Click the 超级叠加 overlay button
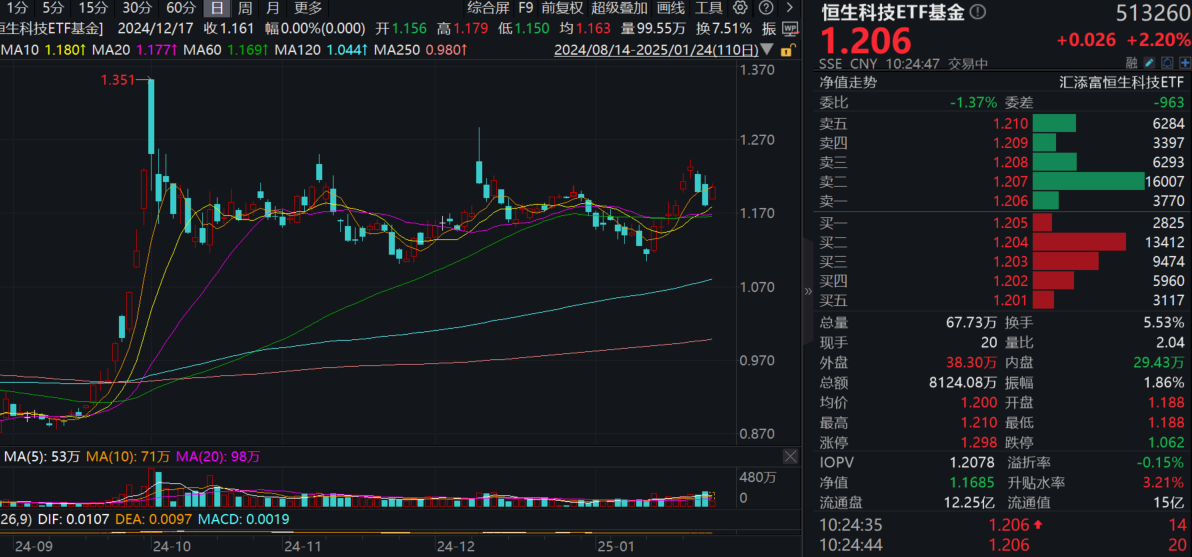The image size is (1192, 557). [x=620, y=8]
